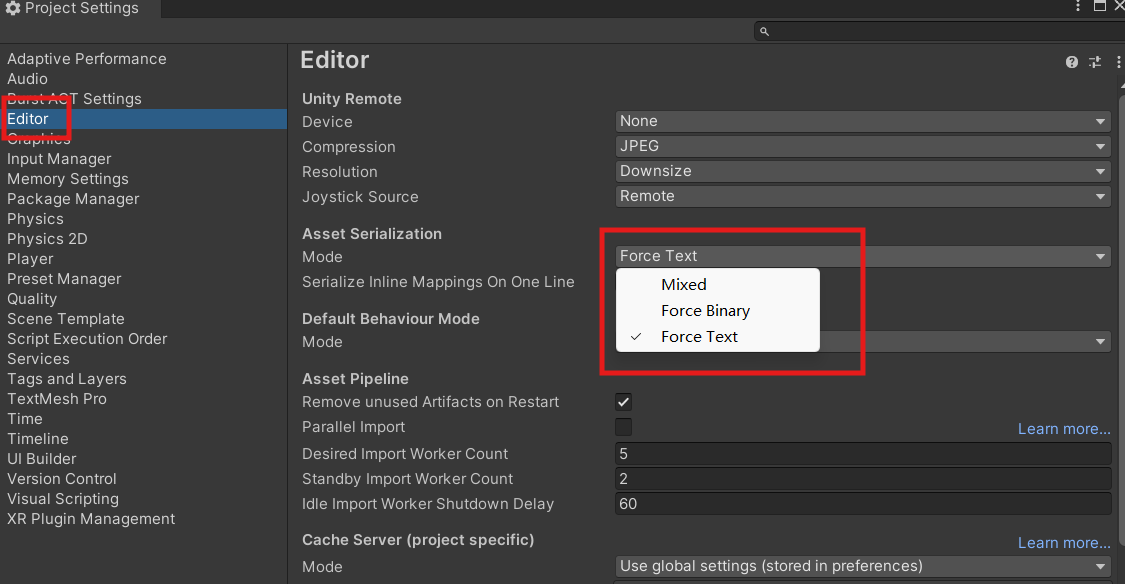Open Scene Template settings

[66, 319]
